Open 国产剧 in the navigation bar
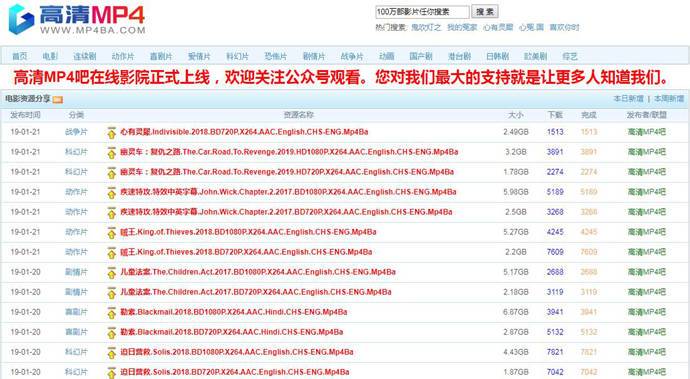 (421, 56)
